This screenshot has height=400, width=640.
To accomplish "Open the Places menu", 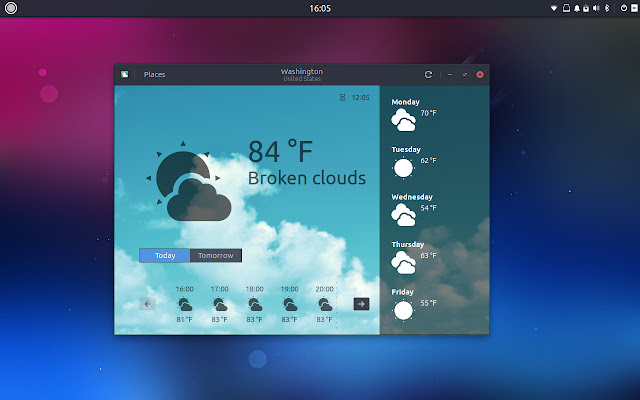I will (154, 75).
